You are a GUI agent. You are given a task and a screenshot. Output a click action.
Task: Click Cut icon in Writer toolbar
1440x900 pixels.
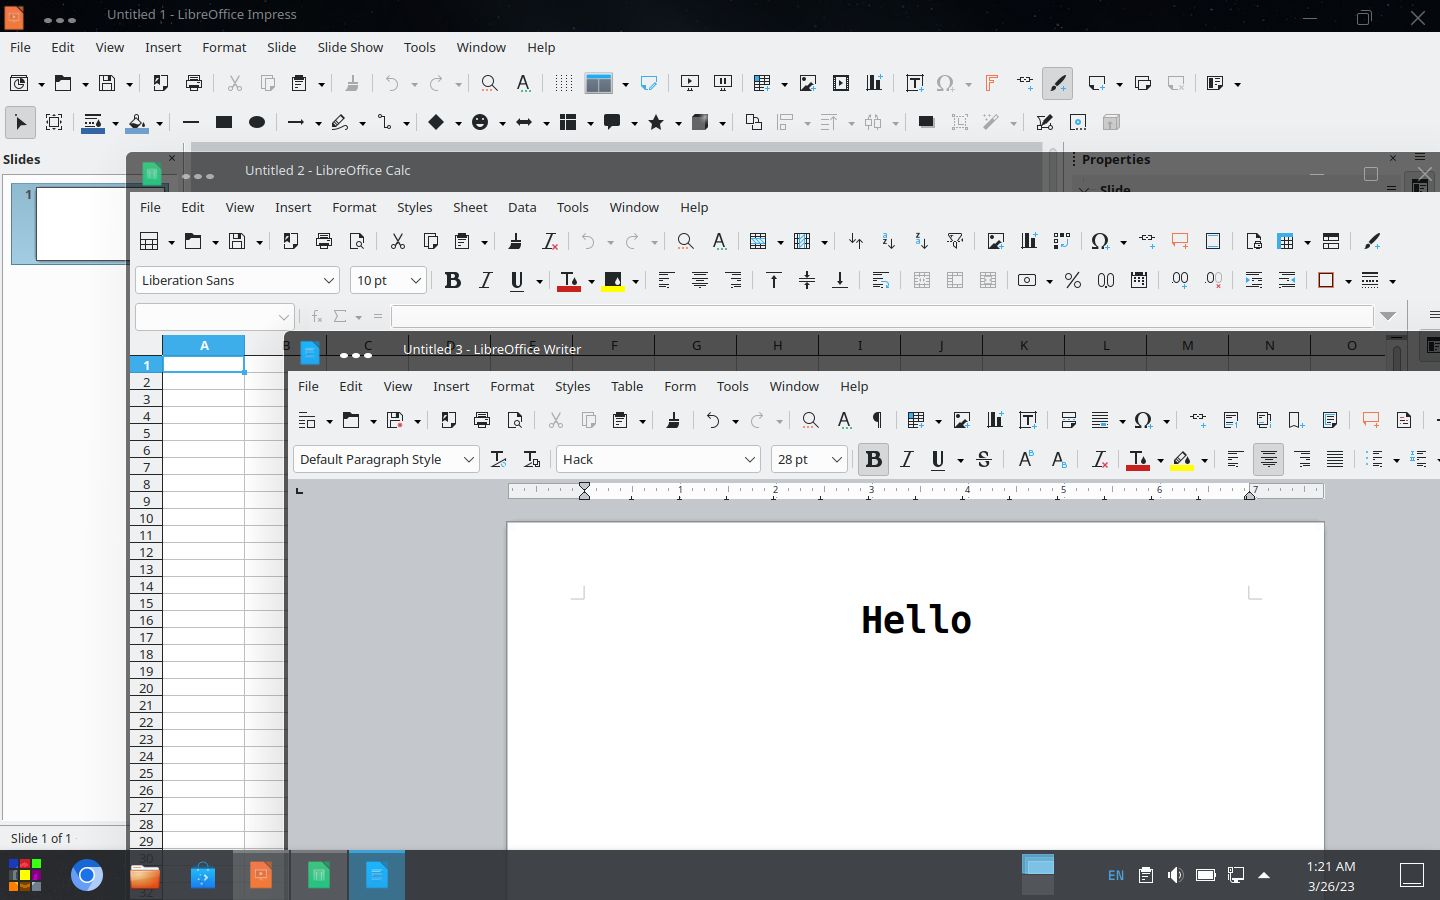pos(556,420)
